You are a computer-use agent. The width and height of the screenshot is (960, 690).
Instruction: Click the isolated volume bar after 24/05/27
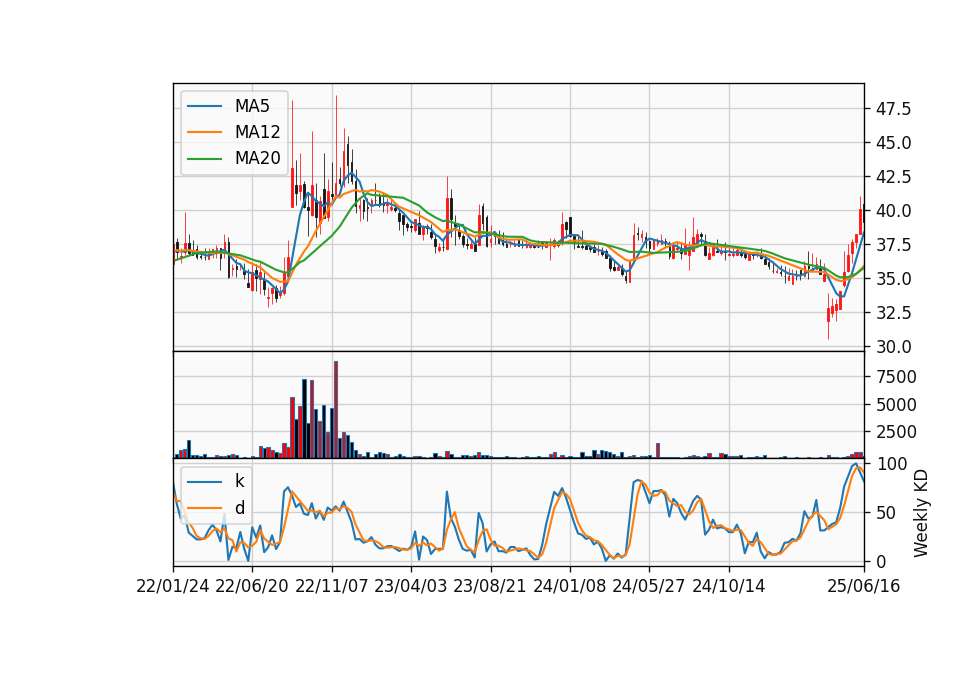[658, 451]
